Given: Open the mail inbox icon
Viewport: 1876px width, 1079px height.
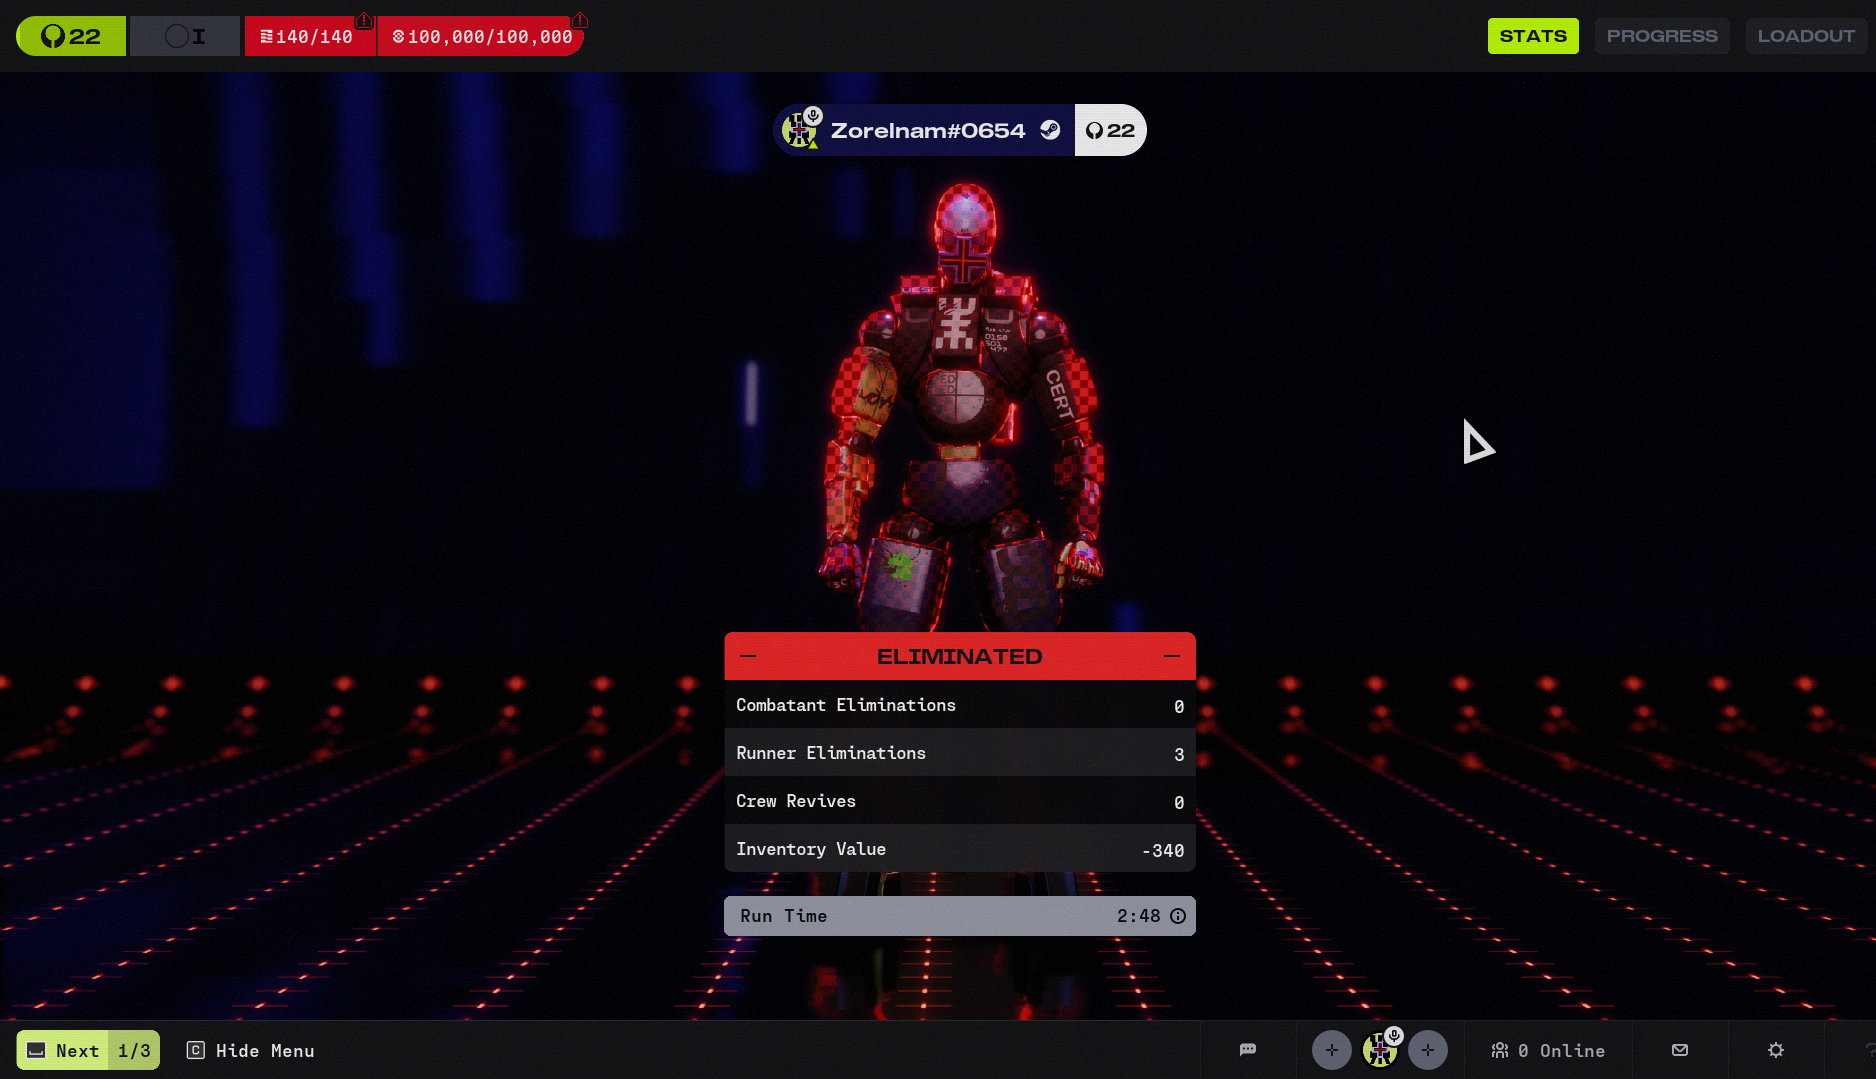Looking at the screenshot, I should coord(1680,1050).
